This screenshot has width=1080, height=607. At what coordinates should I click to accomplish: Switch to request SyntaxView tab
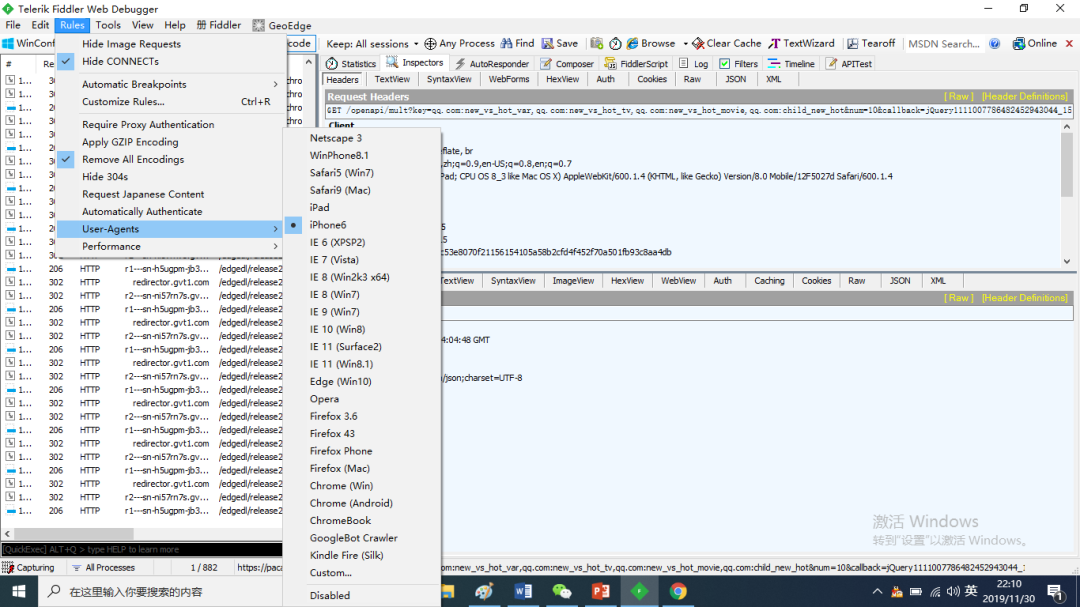[449, 79]
